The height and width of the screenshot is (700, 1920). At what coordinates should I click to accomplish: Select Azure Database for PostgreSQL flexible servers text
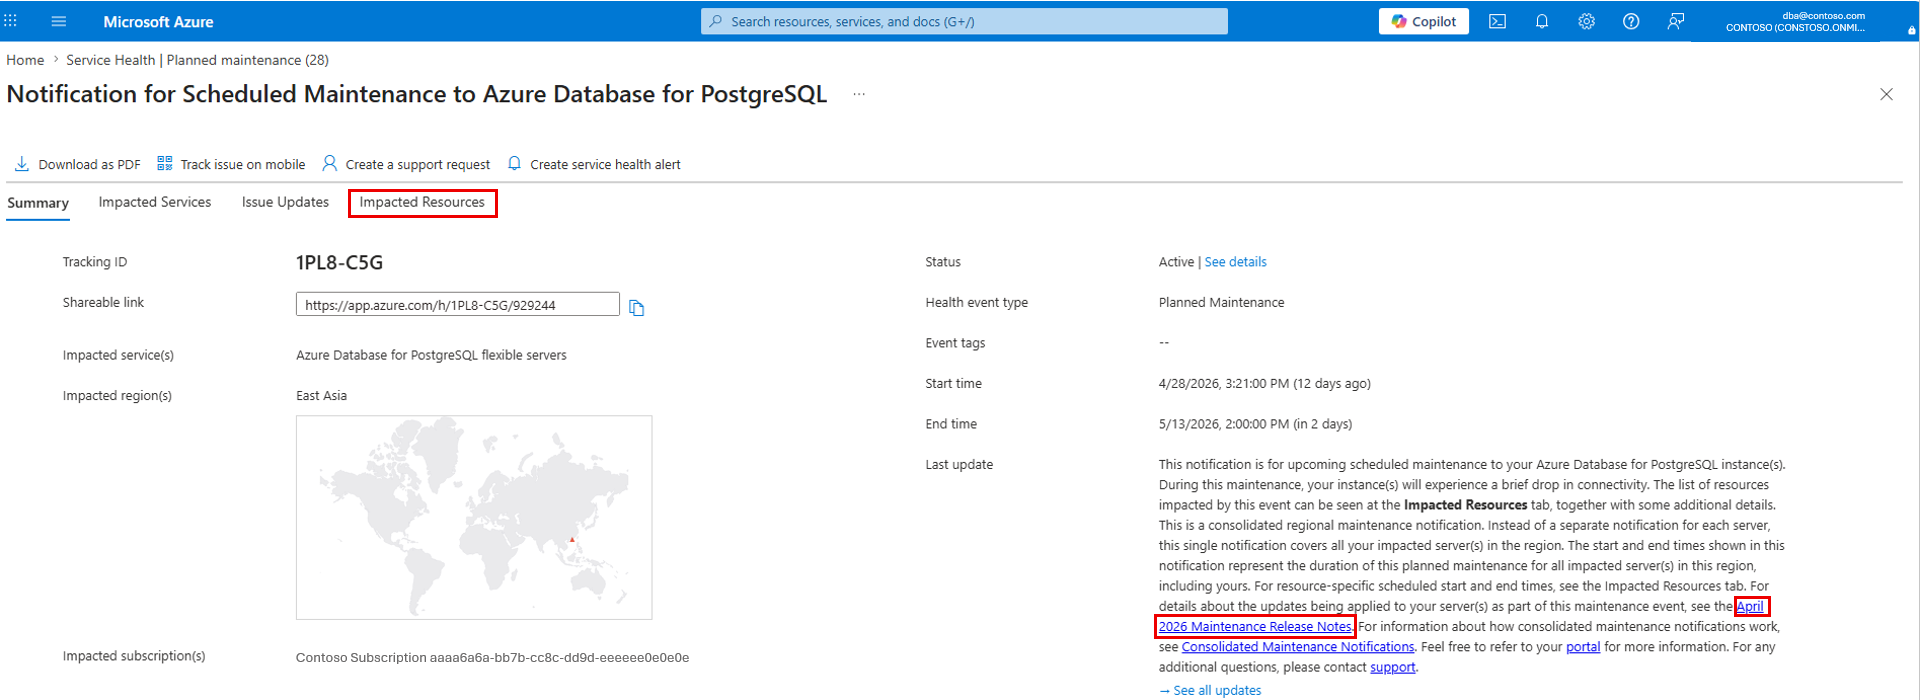(x=431, y=355)
